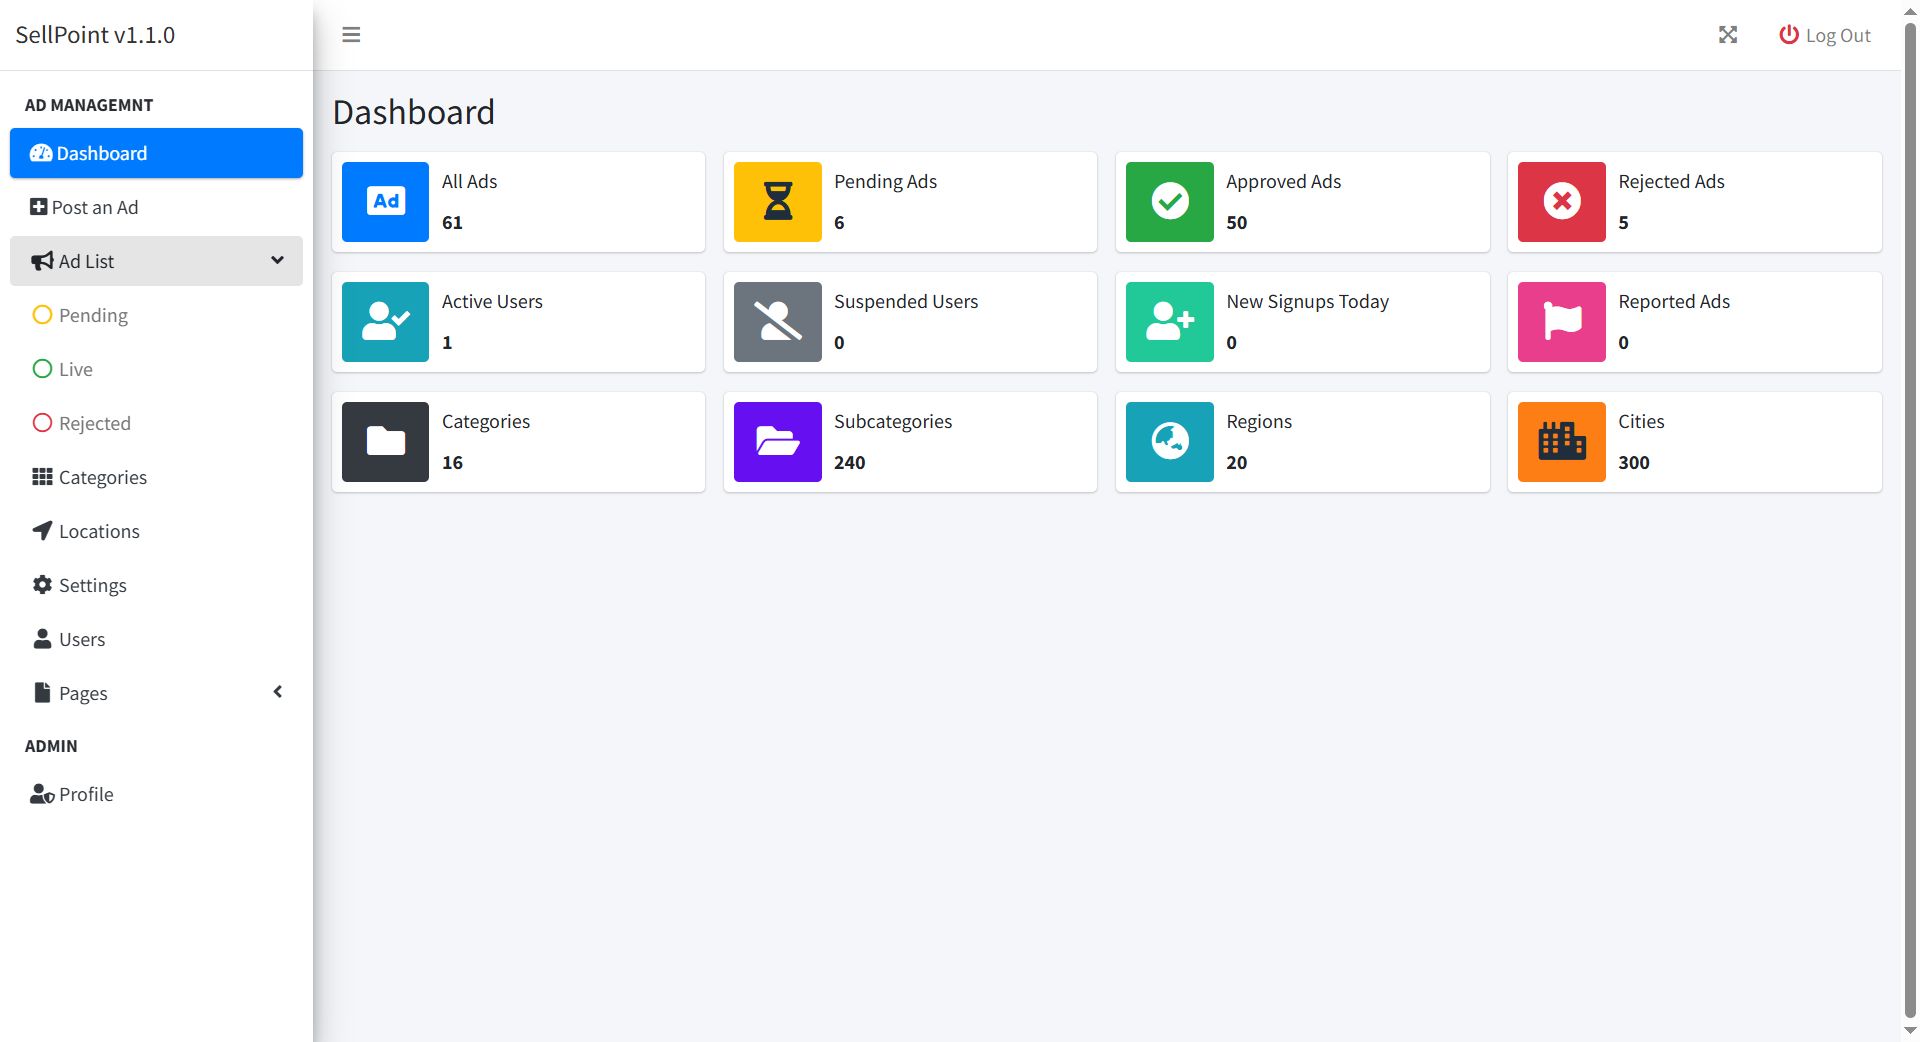Click the red Rejected Ads icon
This screenshot has height=1042, width=1920.
tap(1562, 202)
